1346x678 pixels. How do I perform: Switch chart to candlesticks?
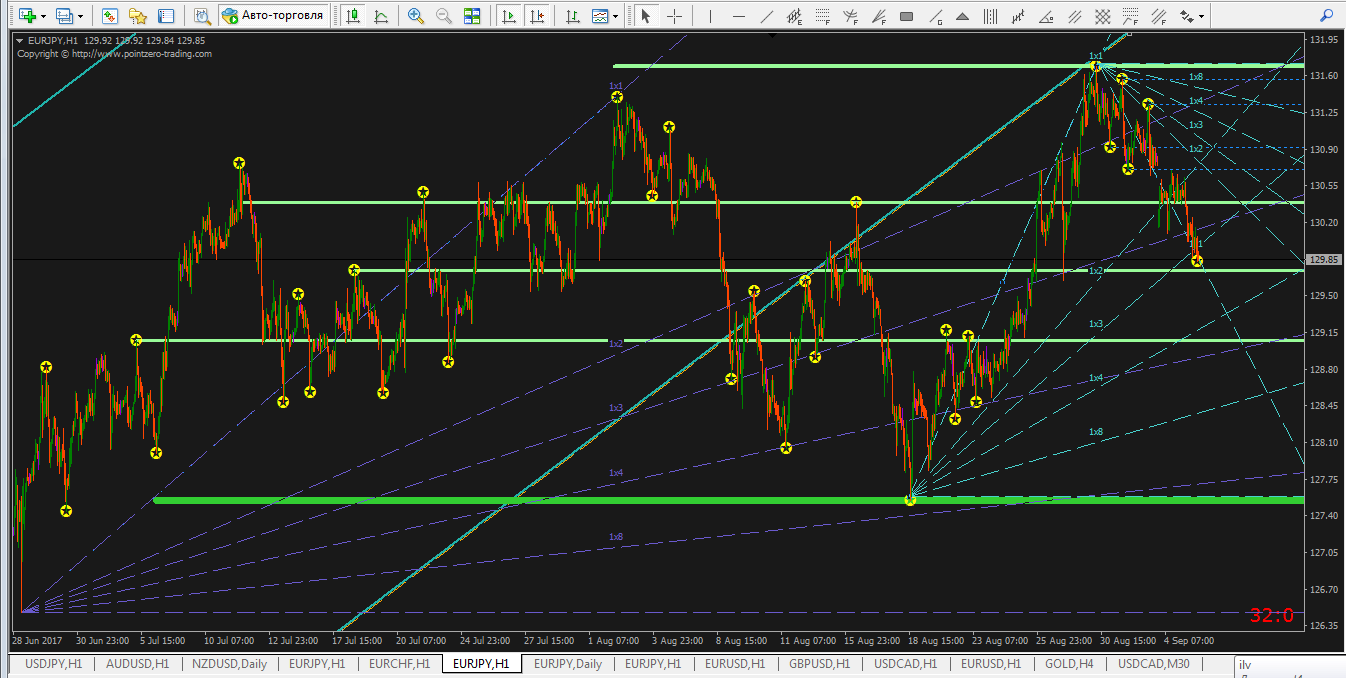tap(353, 16)
